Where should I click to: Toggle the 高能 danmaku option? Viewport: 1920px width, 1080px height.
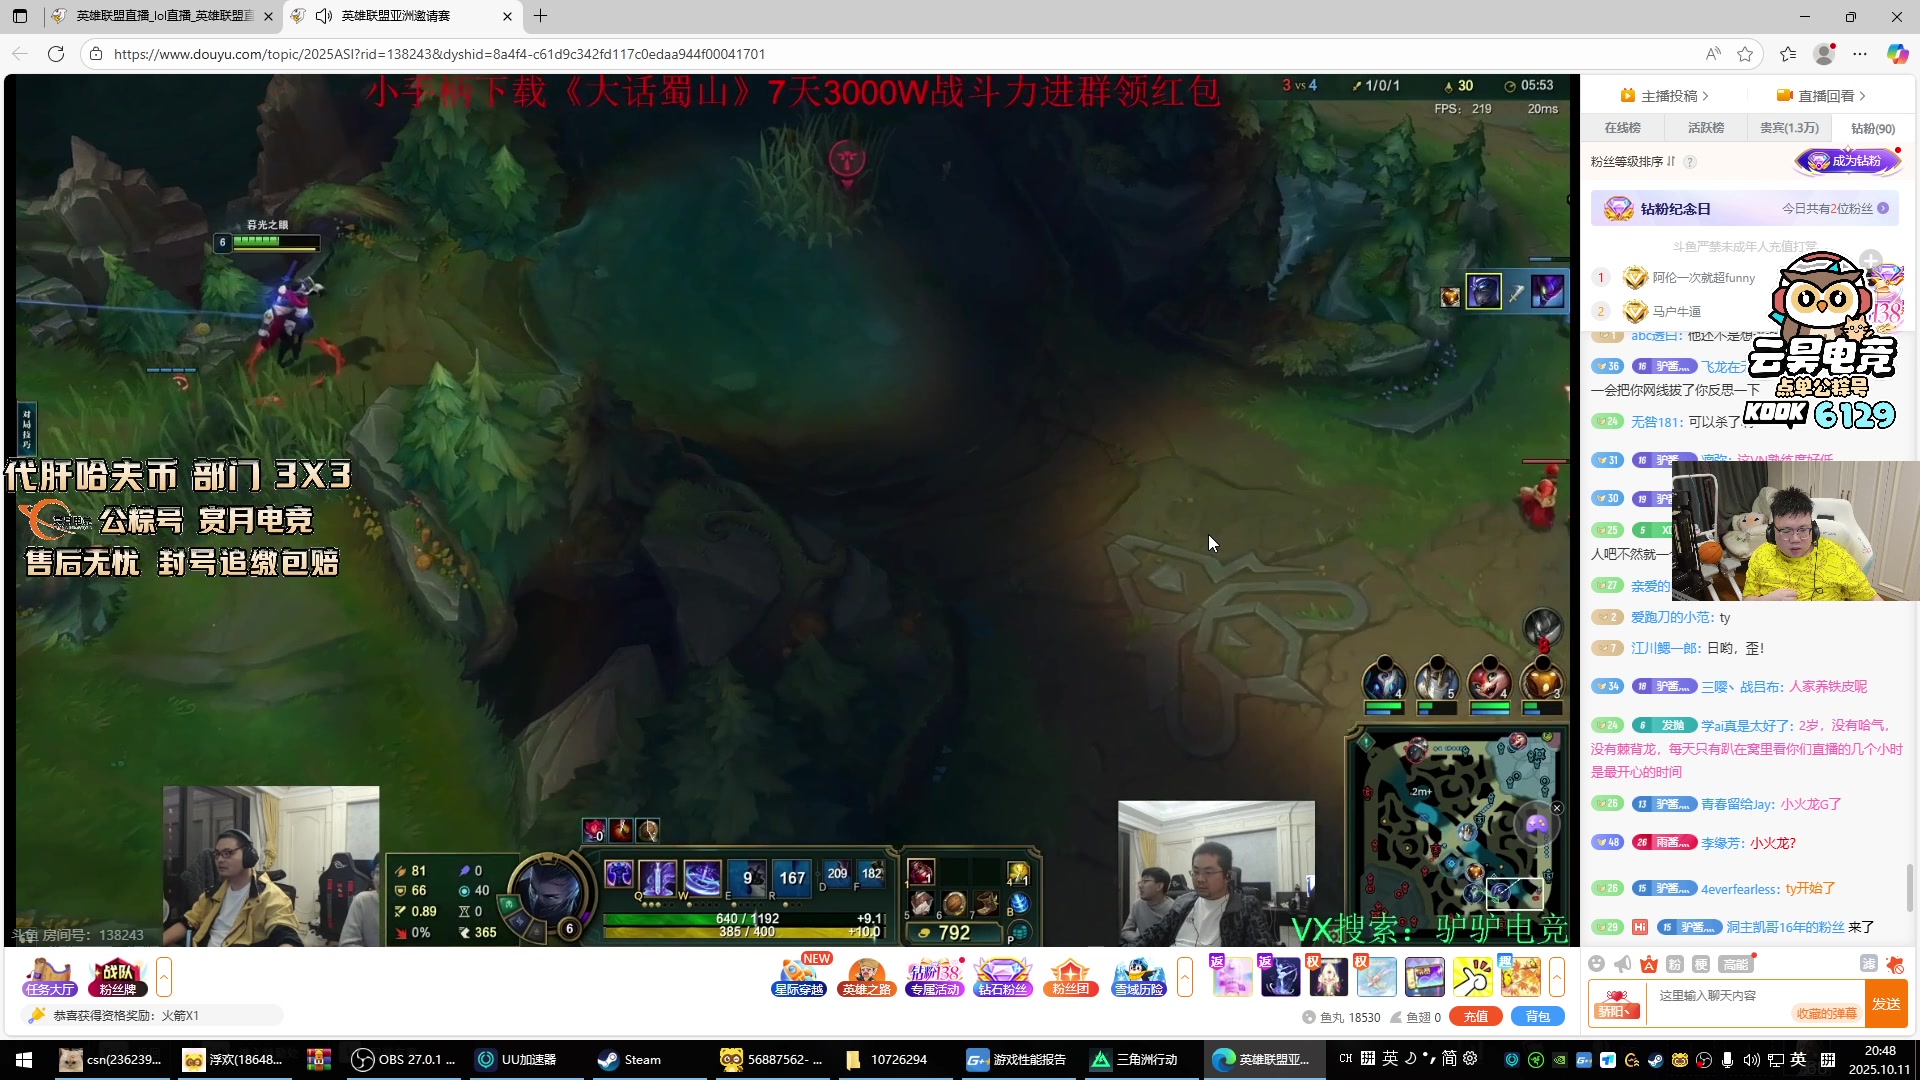(1735, 964)
